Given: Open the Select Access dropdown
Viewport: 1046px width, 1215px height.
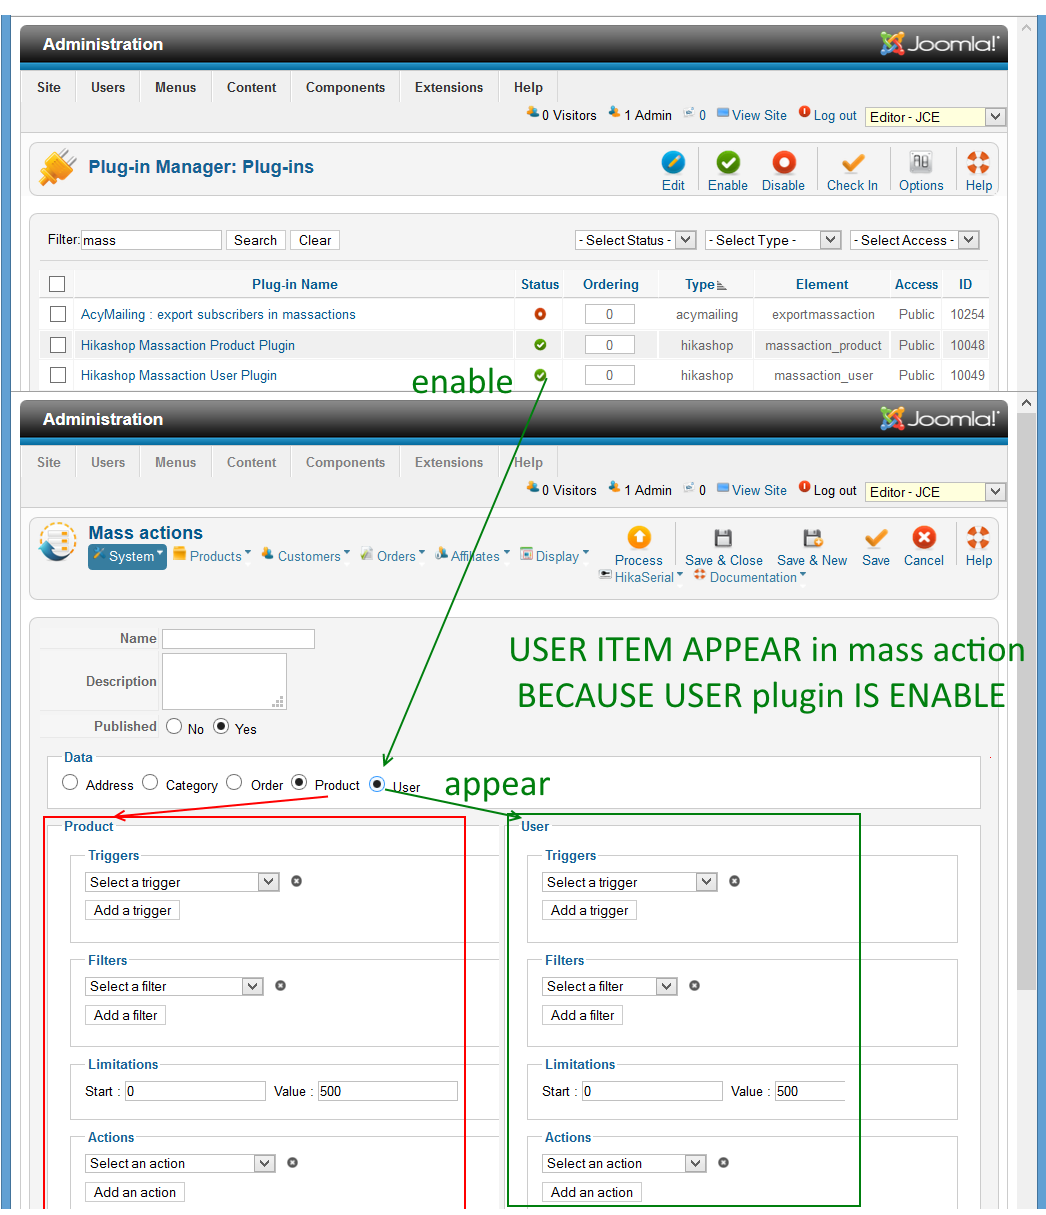Looking at the screenshot, I should click(914, 240).
